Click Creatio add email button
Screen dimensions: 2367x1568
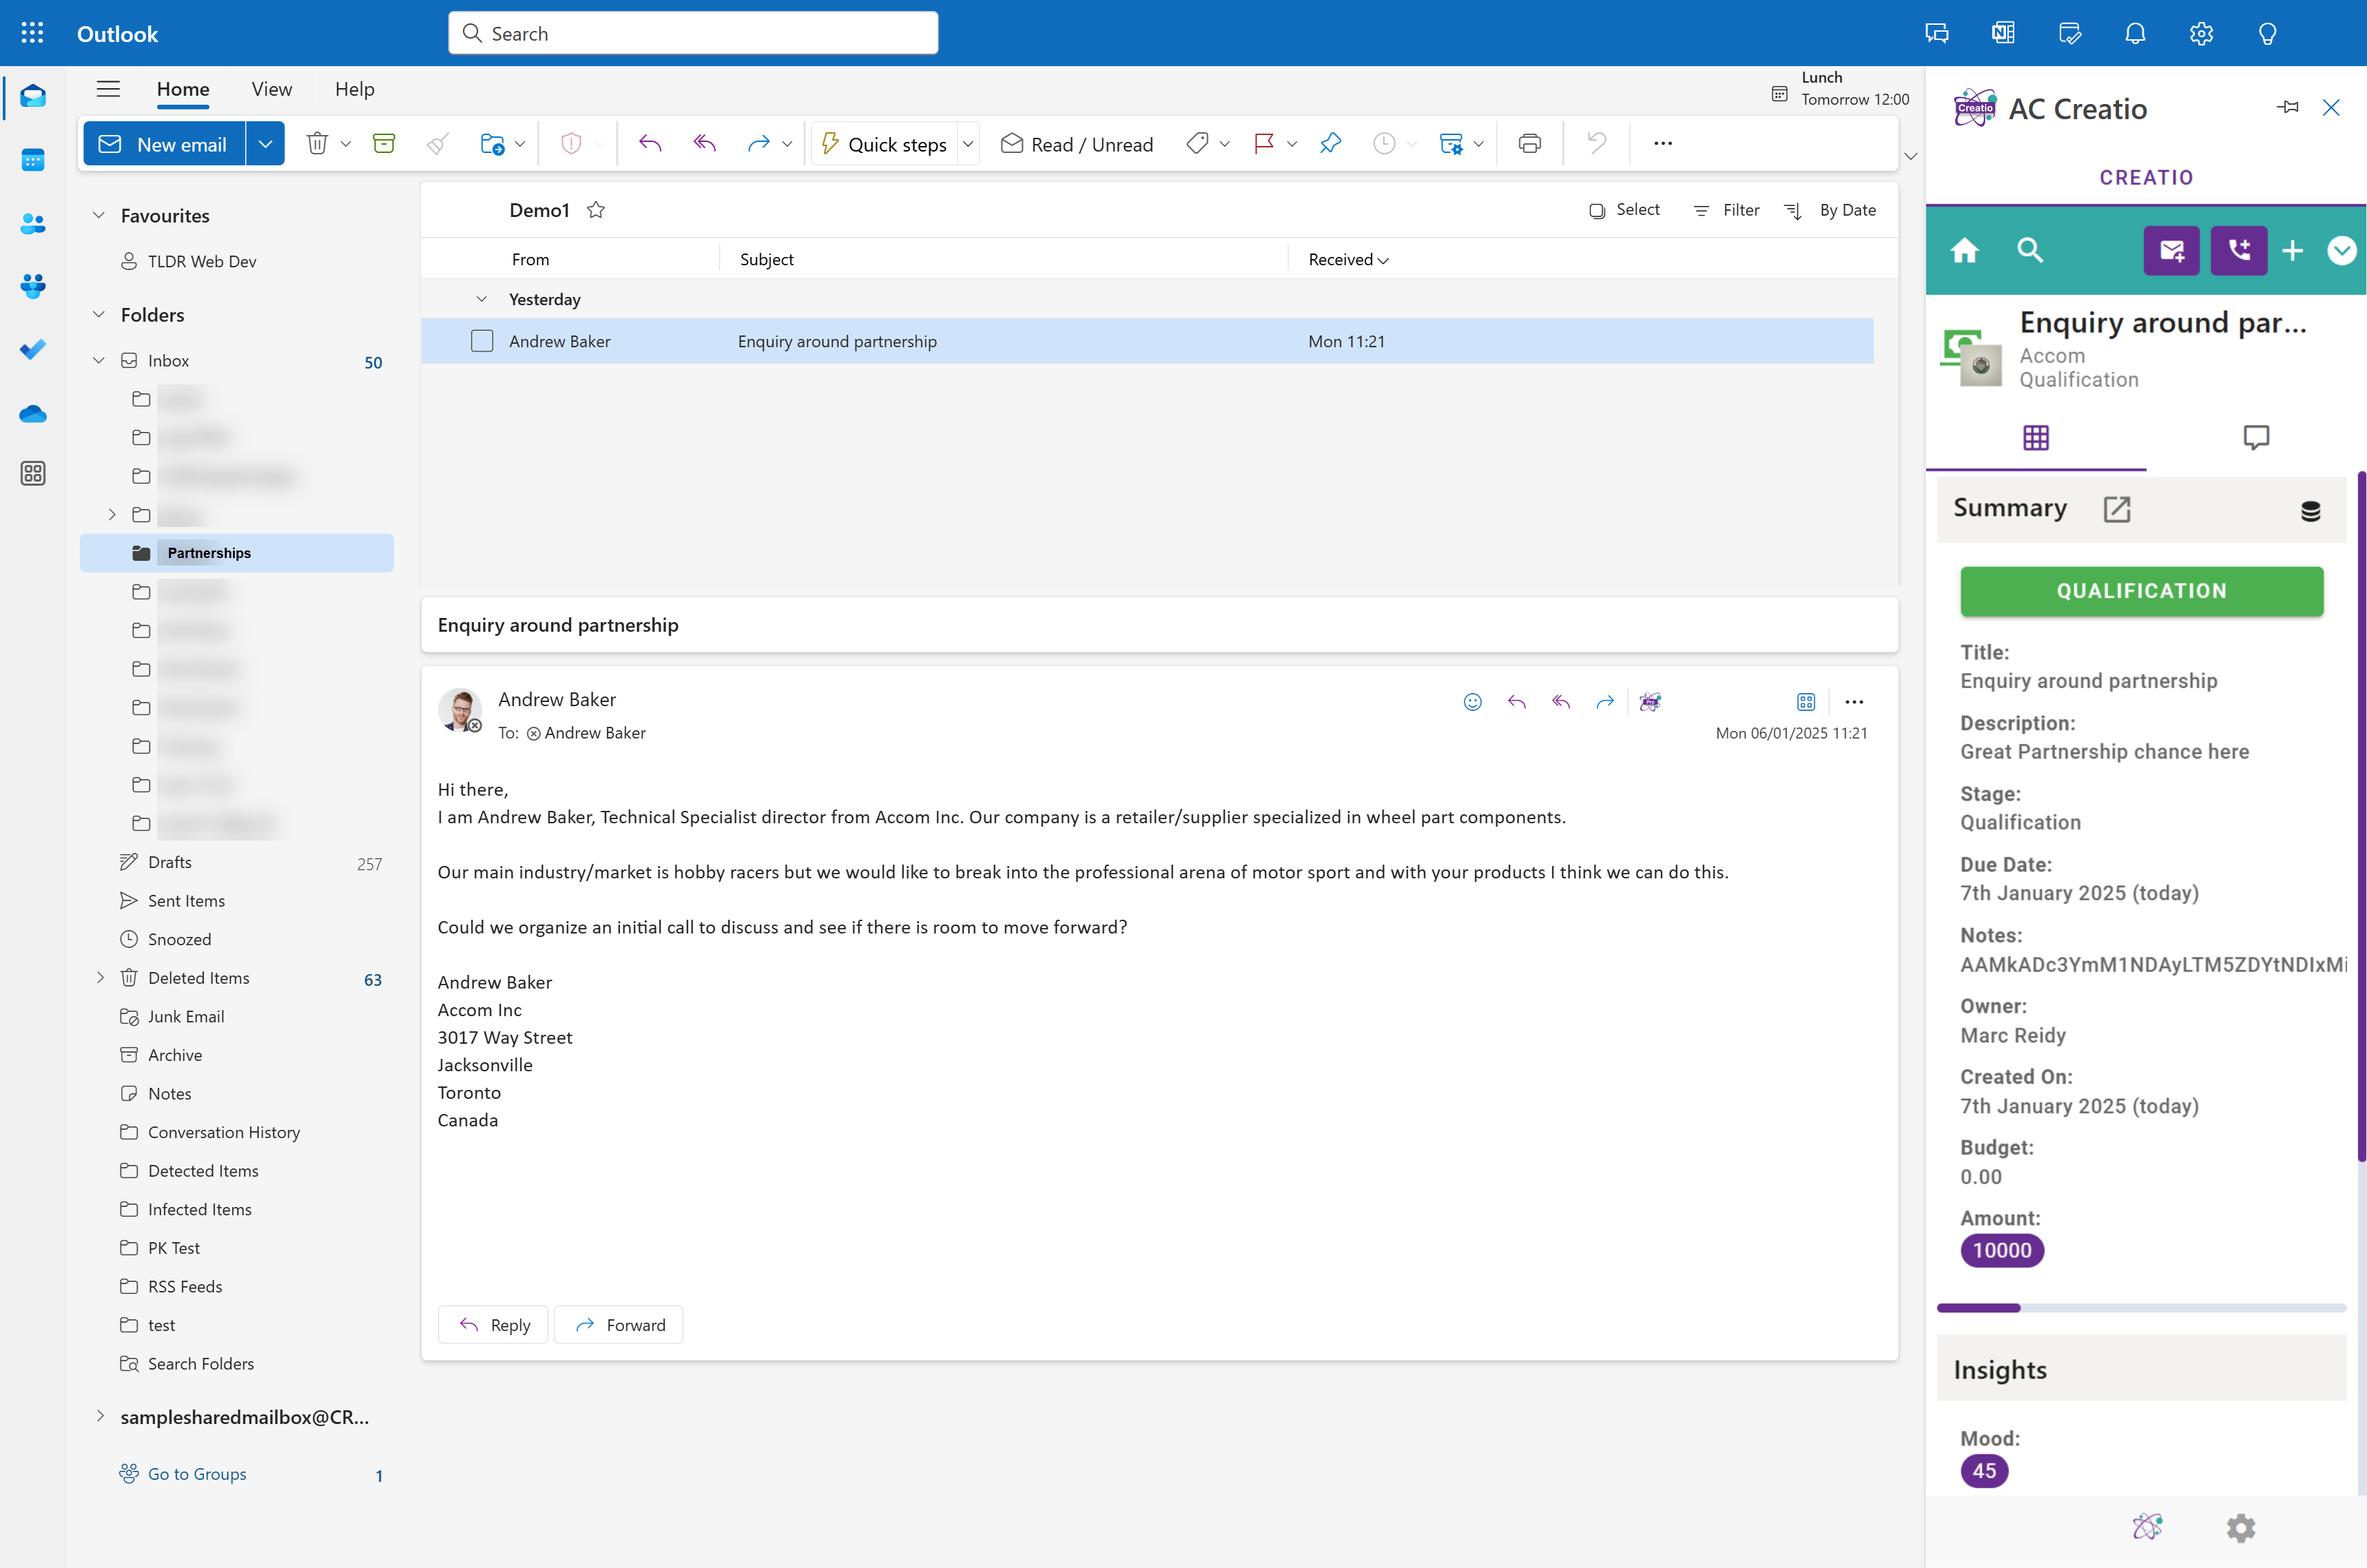(2171, 250)
